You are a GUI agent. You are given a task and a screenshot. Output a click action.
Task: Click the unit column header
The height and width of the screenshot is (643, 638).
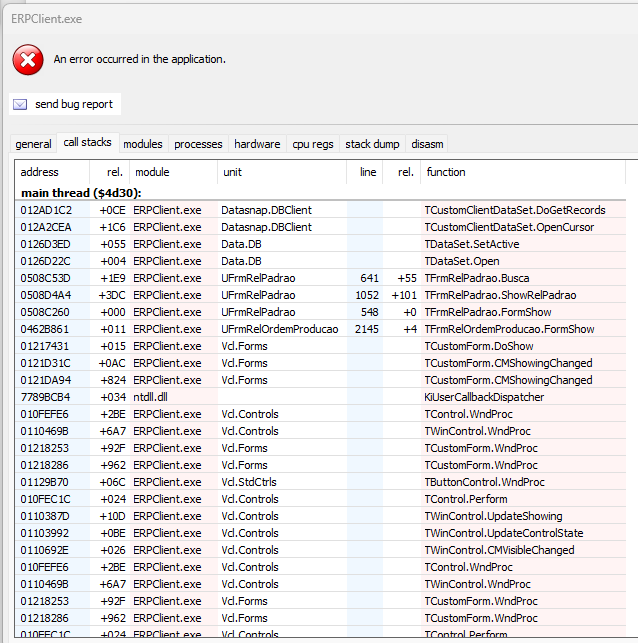(232, 172)
